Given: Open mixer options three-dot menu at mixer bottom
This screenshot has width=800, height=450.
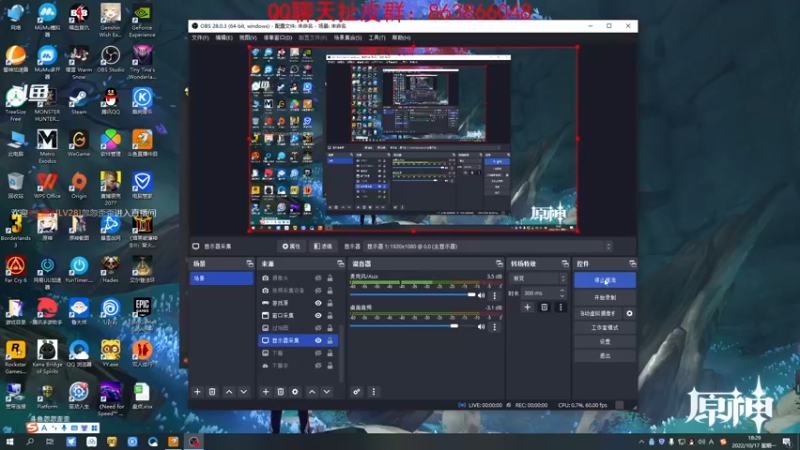Looking at the screenshot, I should click(x=373, y=392).
